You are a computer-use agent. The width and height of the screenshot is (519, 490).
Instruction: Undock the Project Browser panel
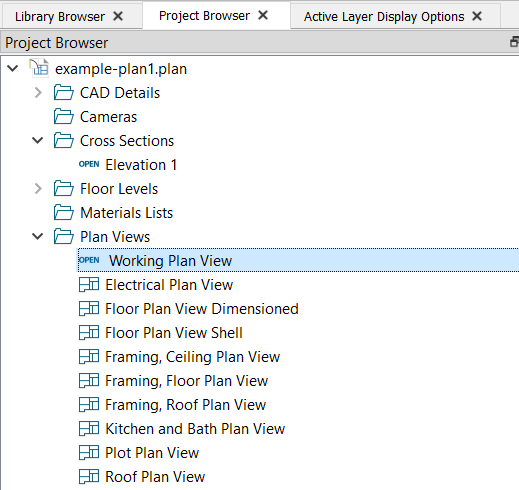(514, 42)
